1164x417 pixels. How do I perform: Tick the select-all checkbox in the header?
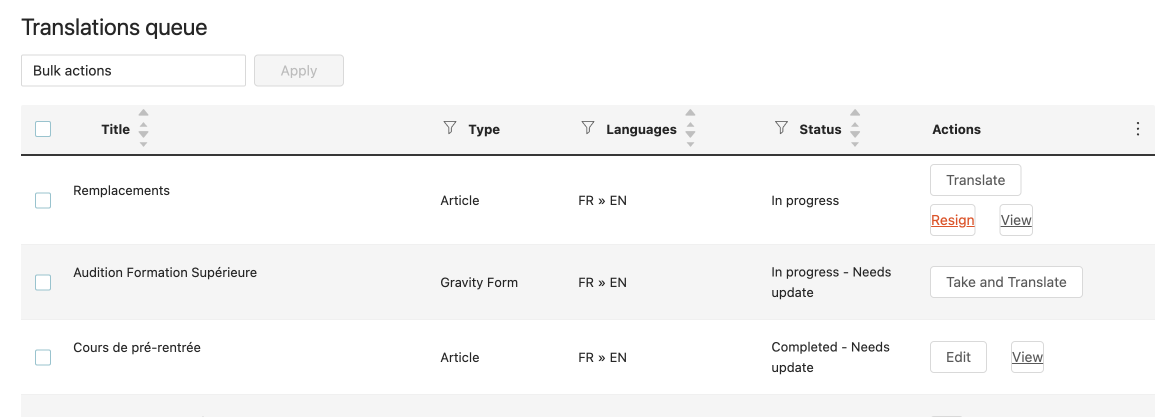pyautogui.click(x=43, y=129)
